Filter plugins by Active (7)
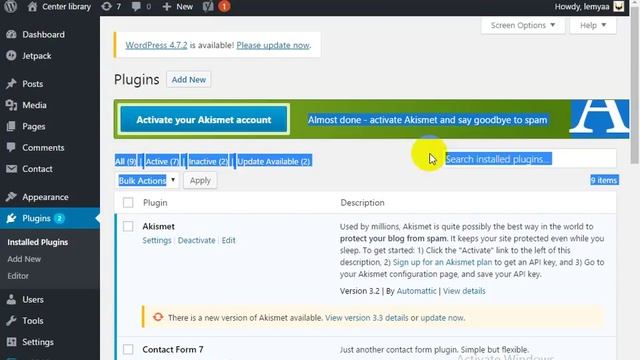The height and width of the screenshot is (360, 640). coord(162,161)
